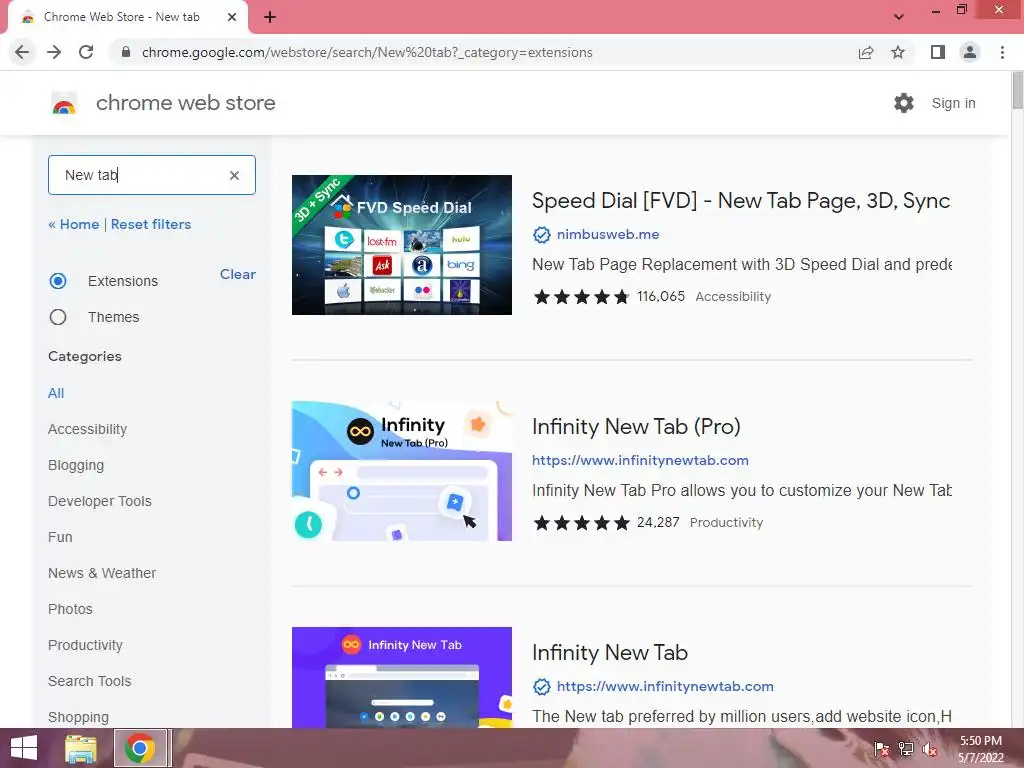Click the address bar URL

367,52
